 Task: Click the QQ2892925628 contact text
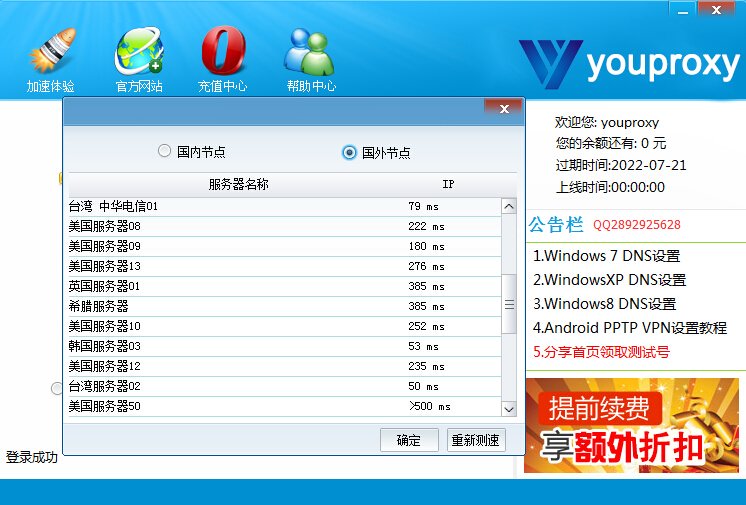pos(637,225)
